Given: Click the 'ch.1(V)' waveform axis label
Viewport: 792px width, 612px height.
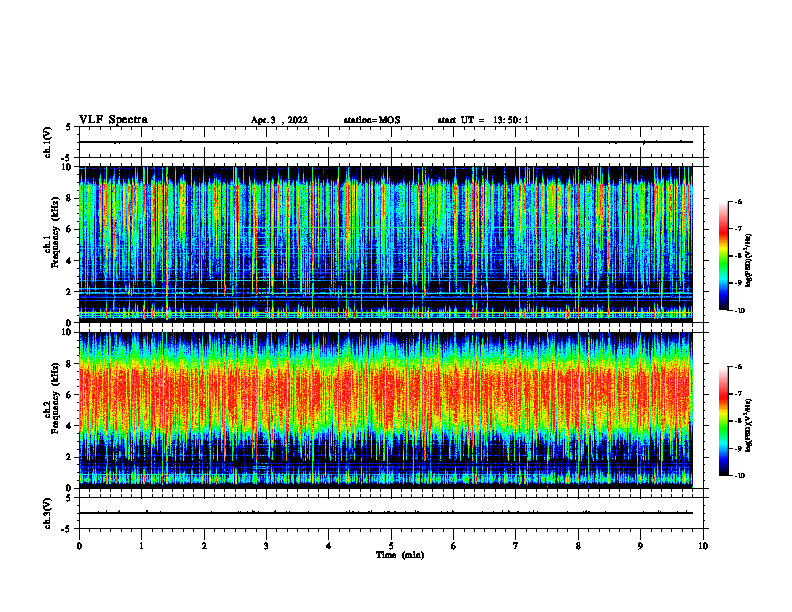Looking at the screenshot, I should (48, 142).
